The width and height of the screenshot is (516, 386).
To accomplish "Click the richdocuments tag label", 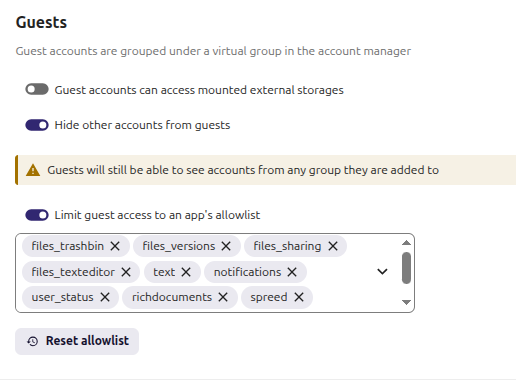I will coord(172,297).
